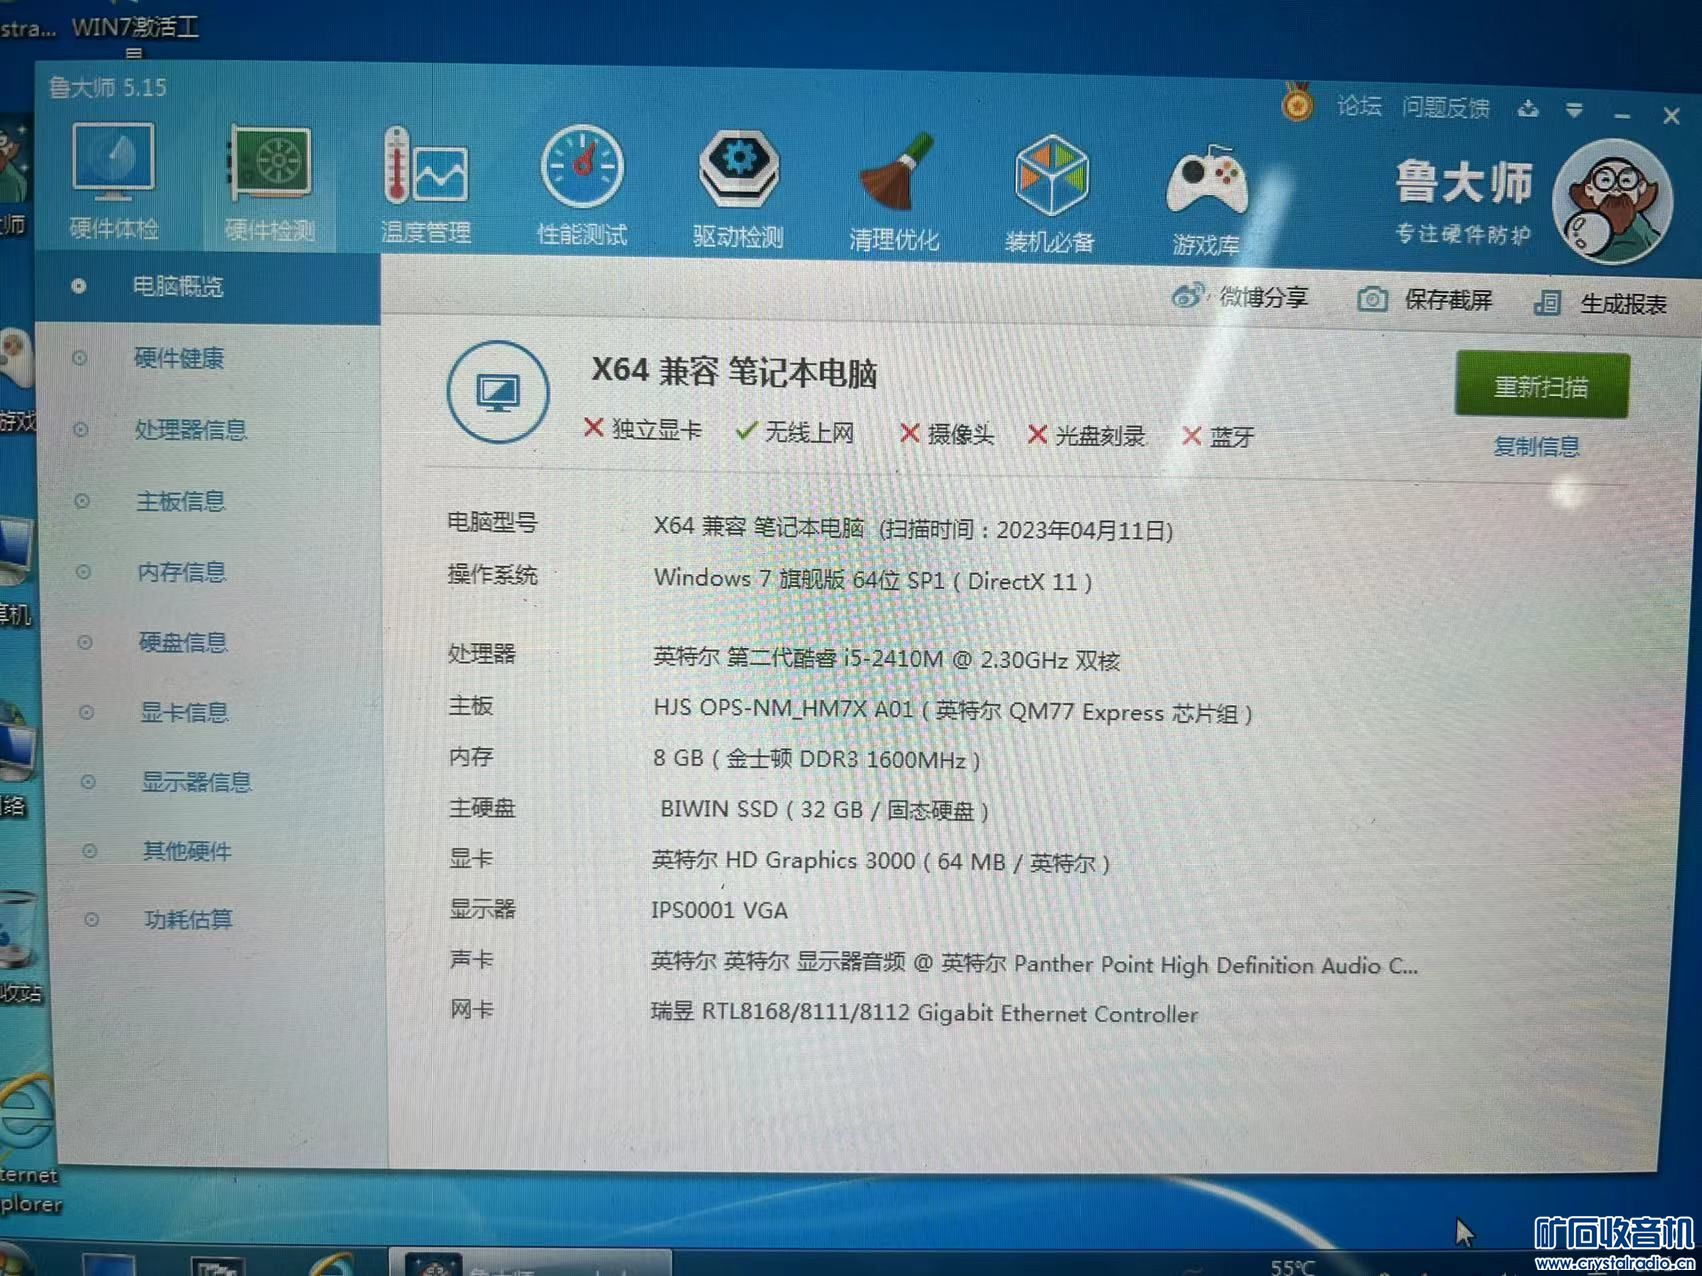Open the 论坛 forum link
This screenshot has width=1702, height=1276.
point(1359,105)
